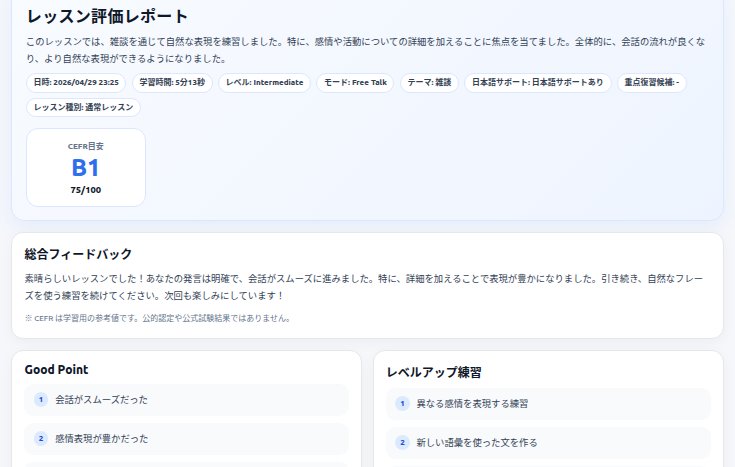Click the 素晴らしいレッスンでした feedback paragraph
The height and width of the screenshot is (467, 735).
click(364, 287)
